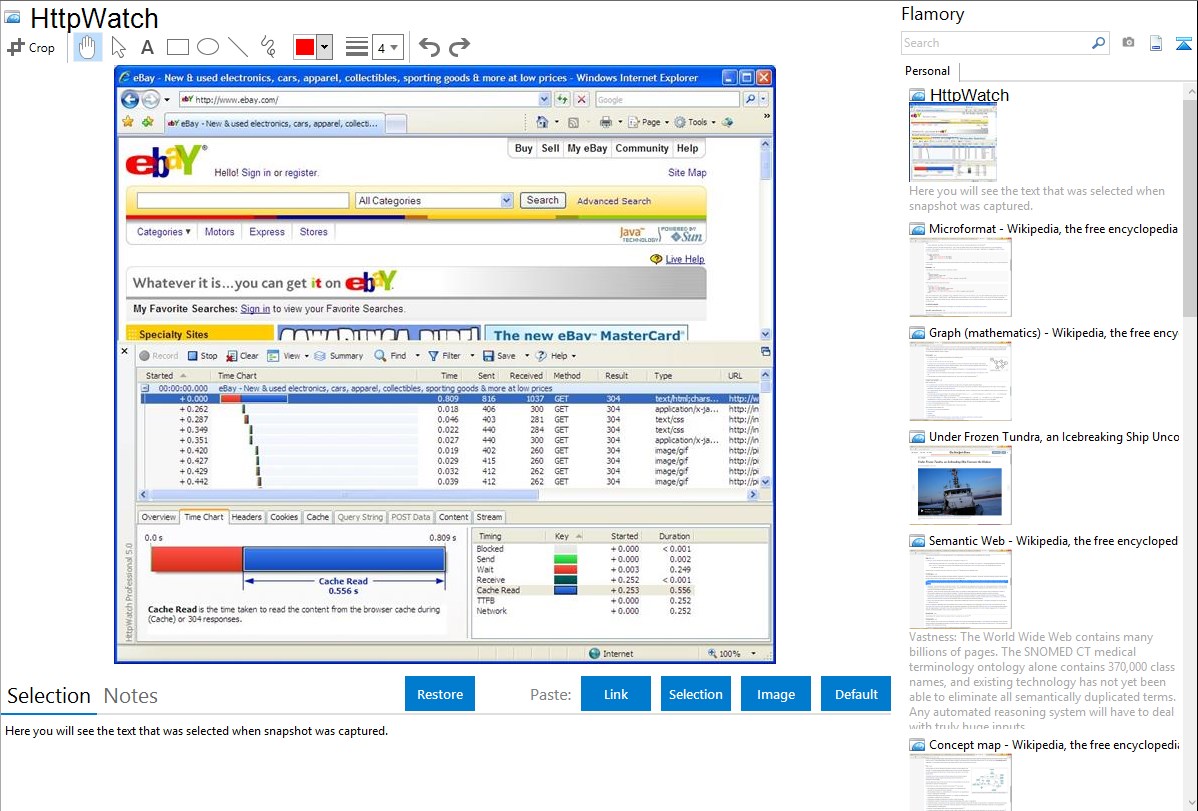The width and height of the screenshot is (1198, 811).
Task: Pick the text annotation tool
Action: (147, 47)
